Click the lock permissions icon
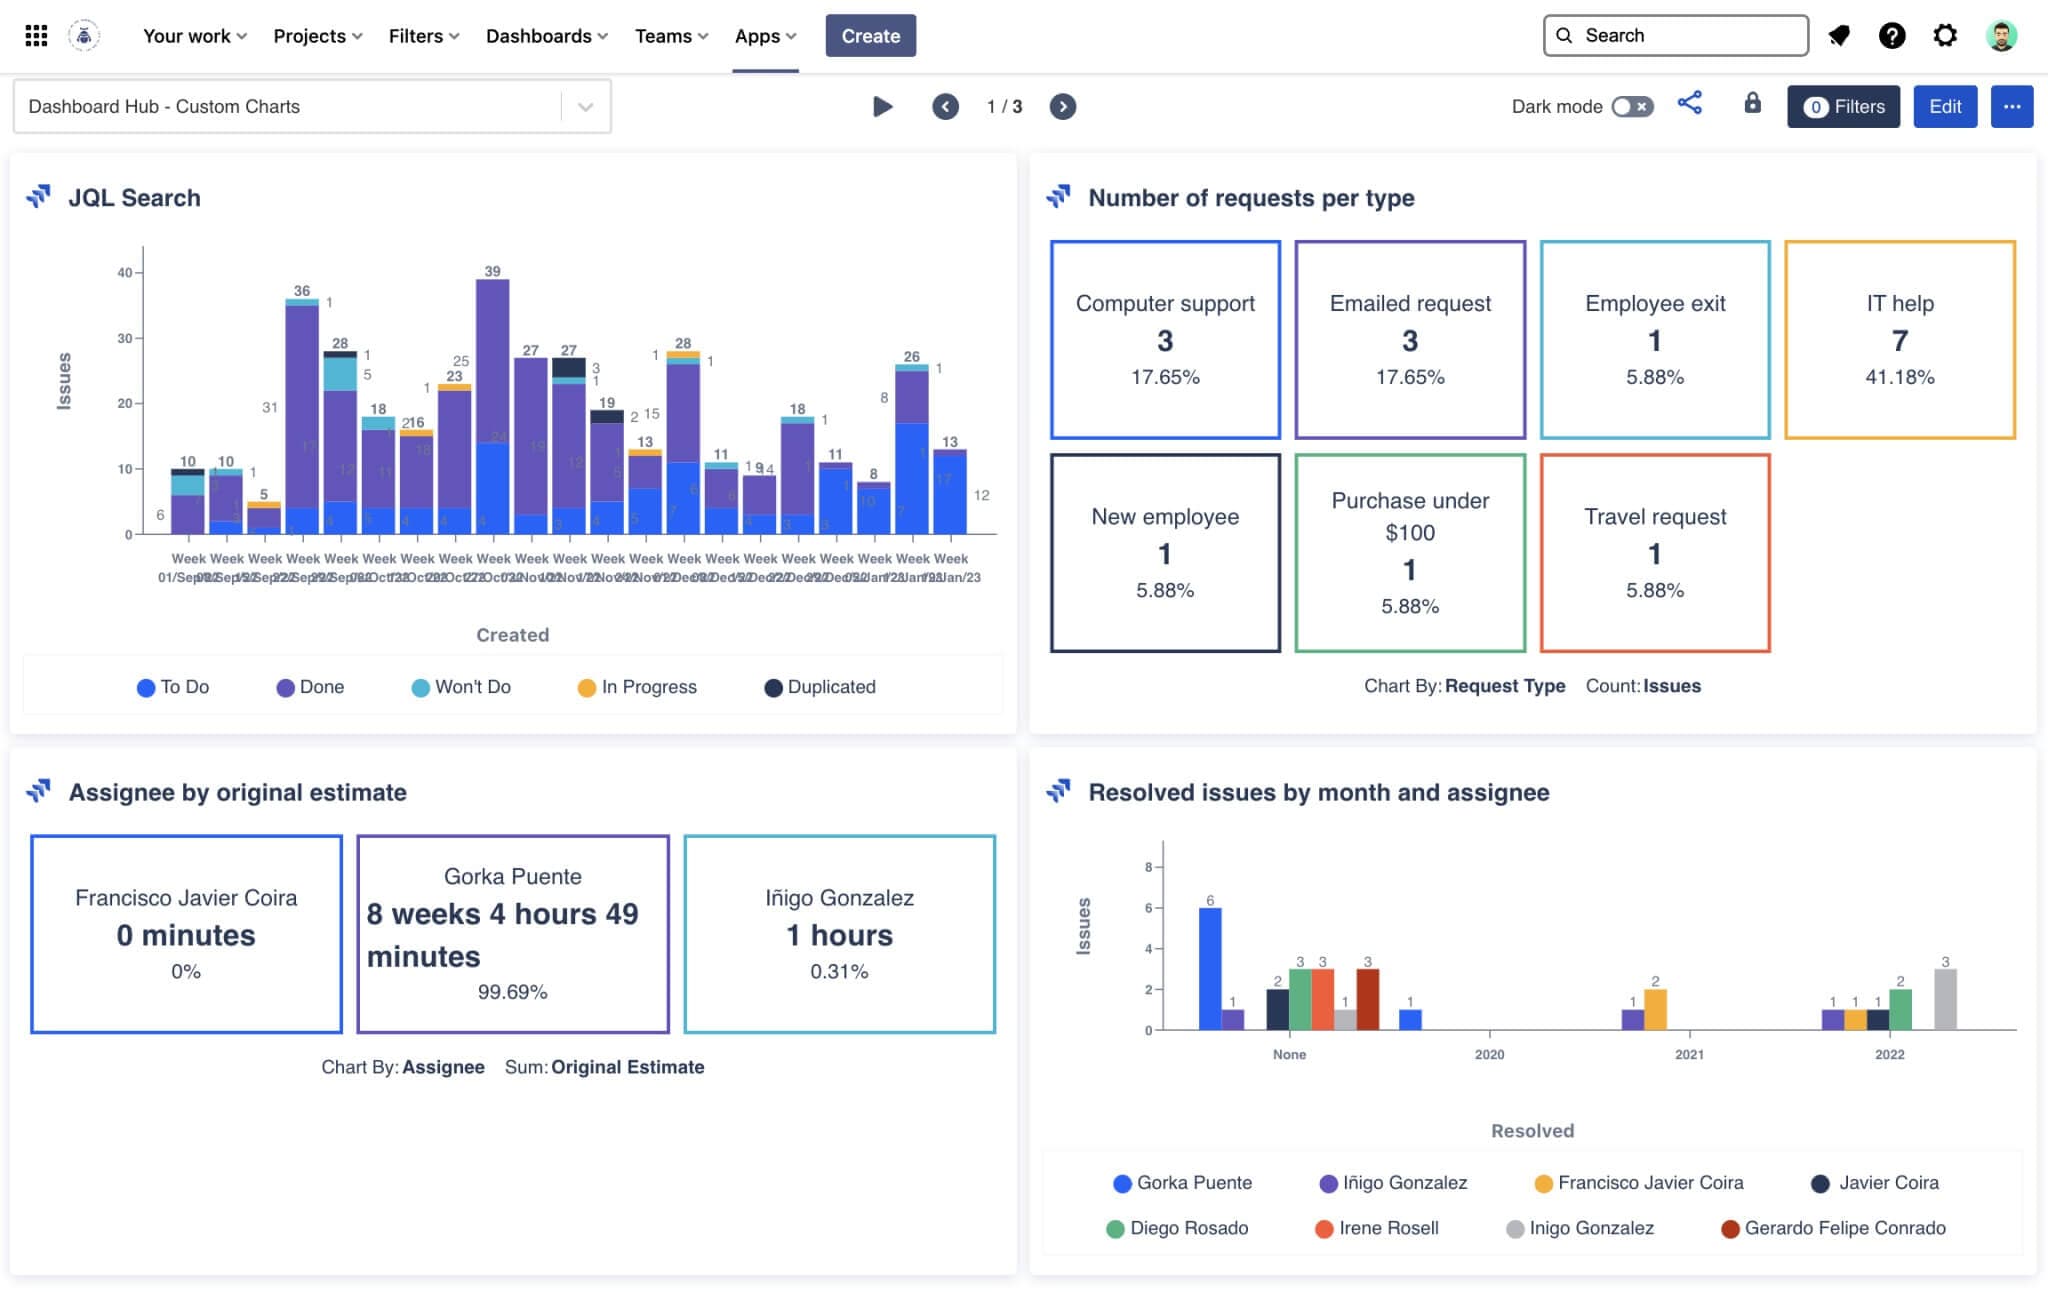This screenshot has height=1292, width=2048. tap(1752, 104)
